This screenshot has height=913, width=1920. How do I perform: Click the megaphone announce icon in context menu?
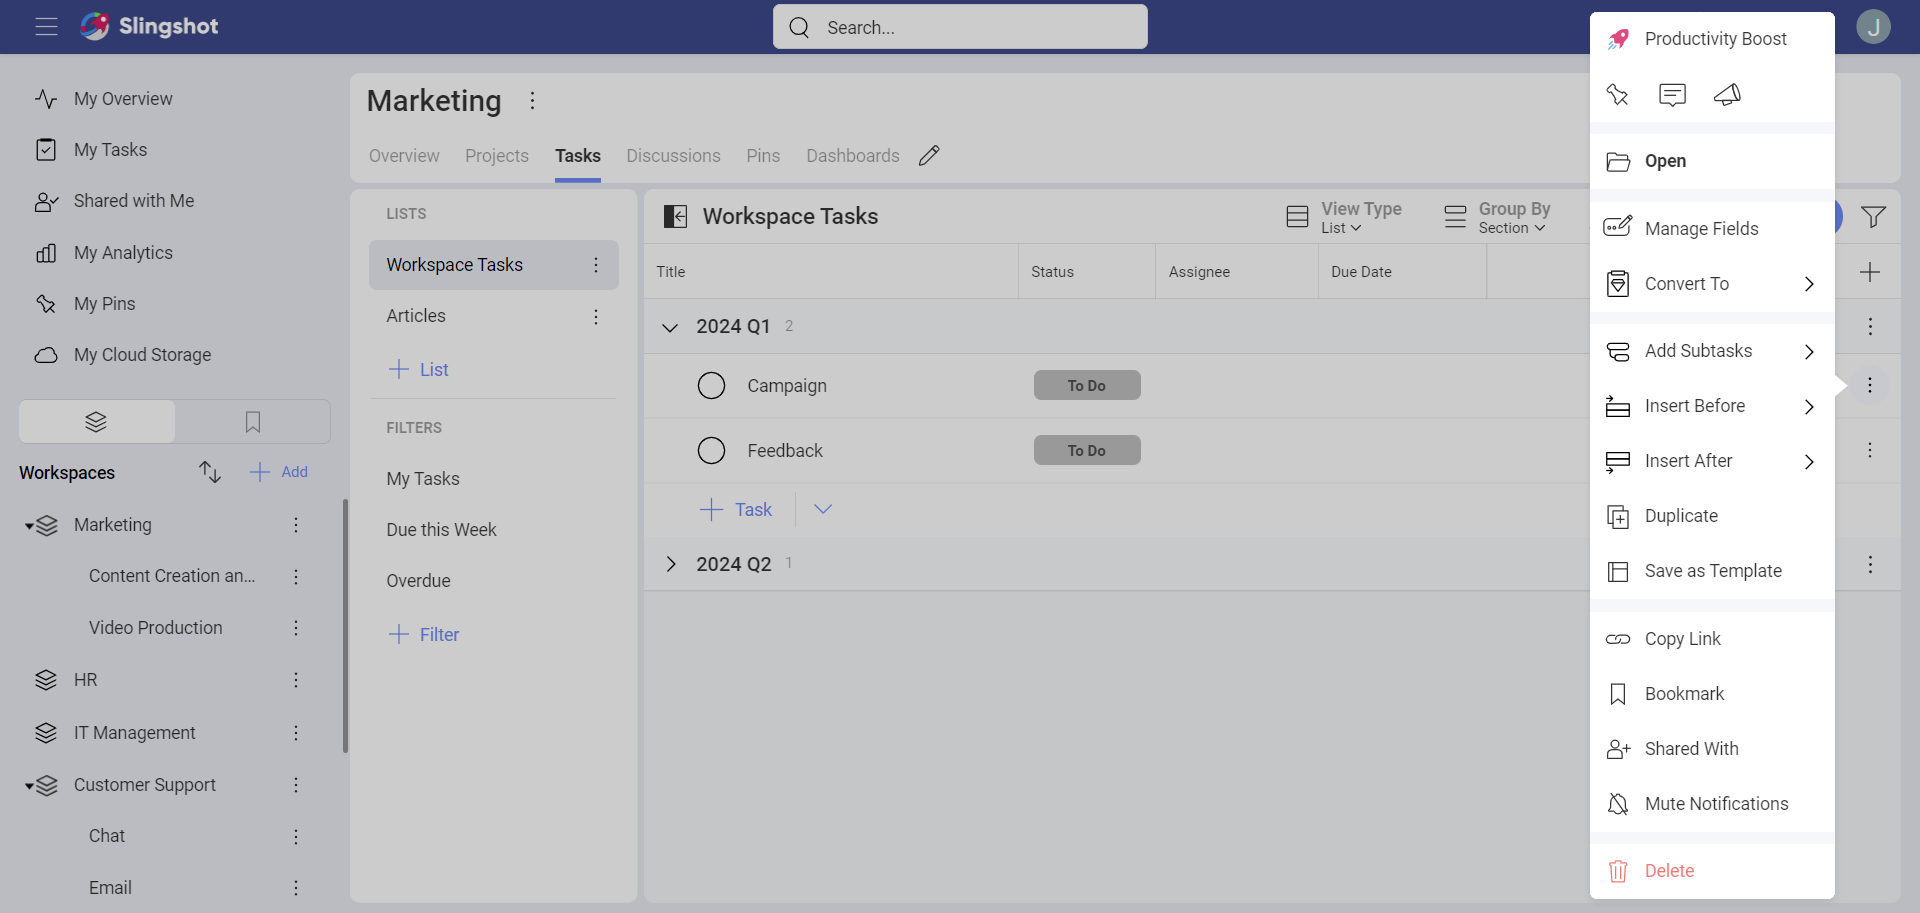coord(1727,95)
